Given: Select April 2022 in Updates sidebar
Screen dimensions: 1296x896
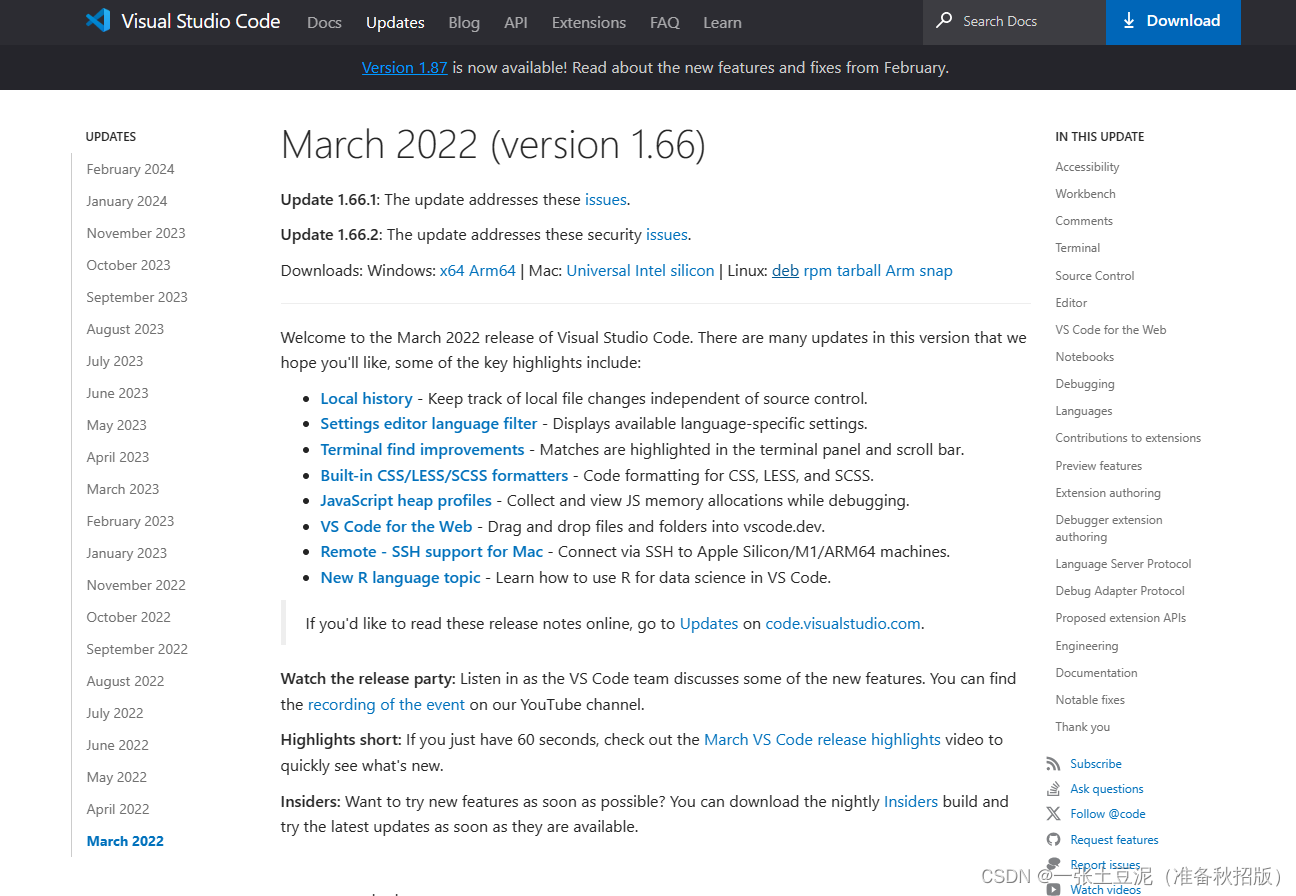Looking at the screenshot, I should [x=118, y=809].
